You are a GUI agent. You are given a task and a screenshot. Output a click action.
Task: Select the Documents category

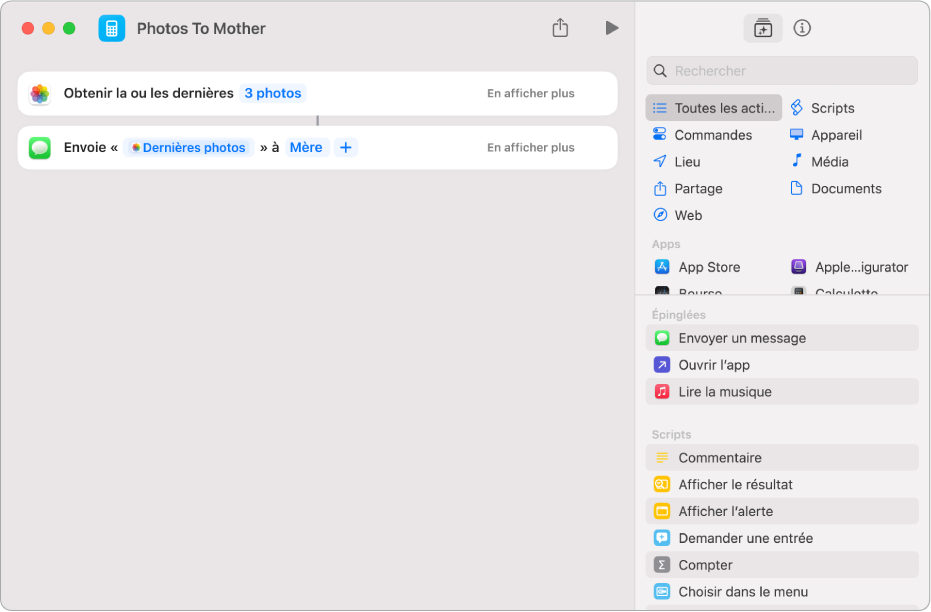tap(836, 189)
